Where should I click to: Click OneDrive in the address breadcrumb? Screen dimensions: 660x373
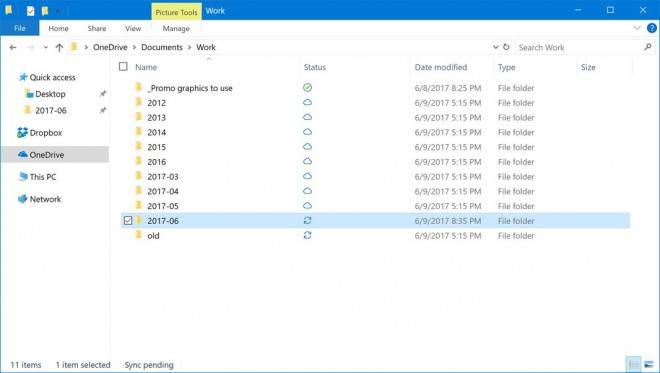110,47
